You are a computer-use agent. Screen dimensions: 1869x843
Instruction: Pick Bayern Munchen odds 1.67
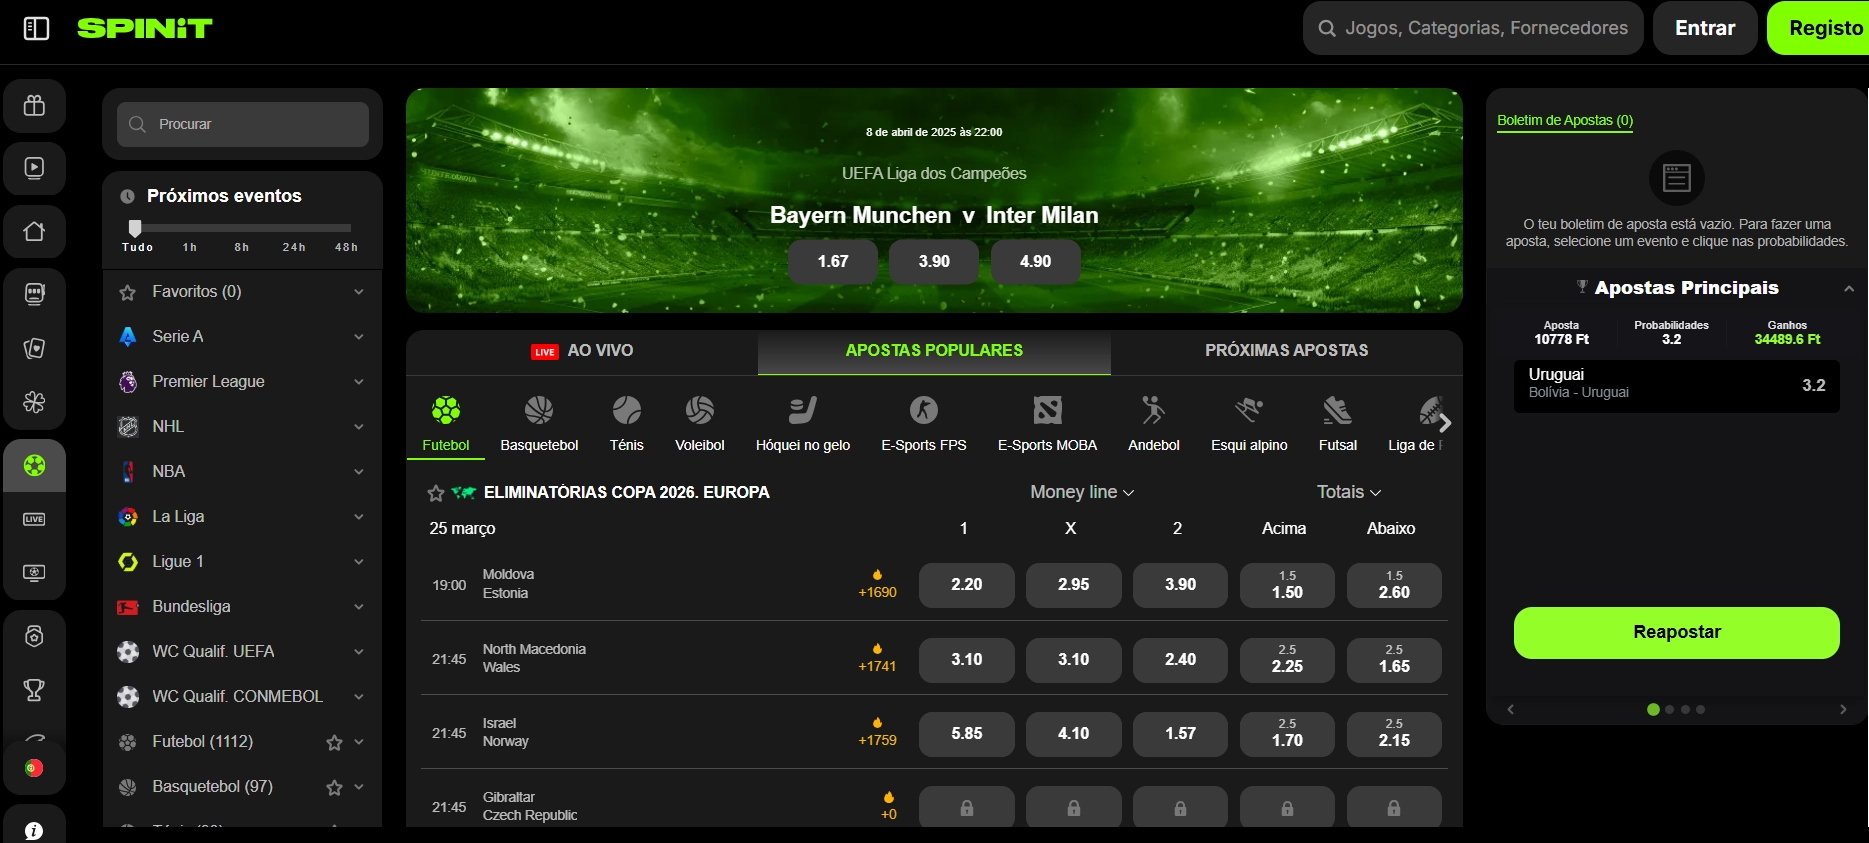[x=832, y=262]
